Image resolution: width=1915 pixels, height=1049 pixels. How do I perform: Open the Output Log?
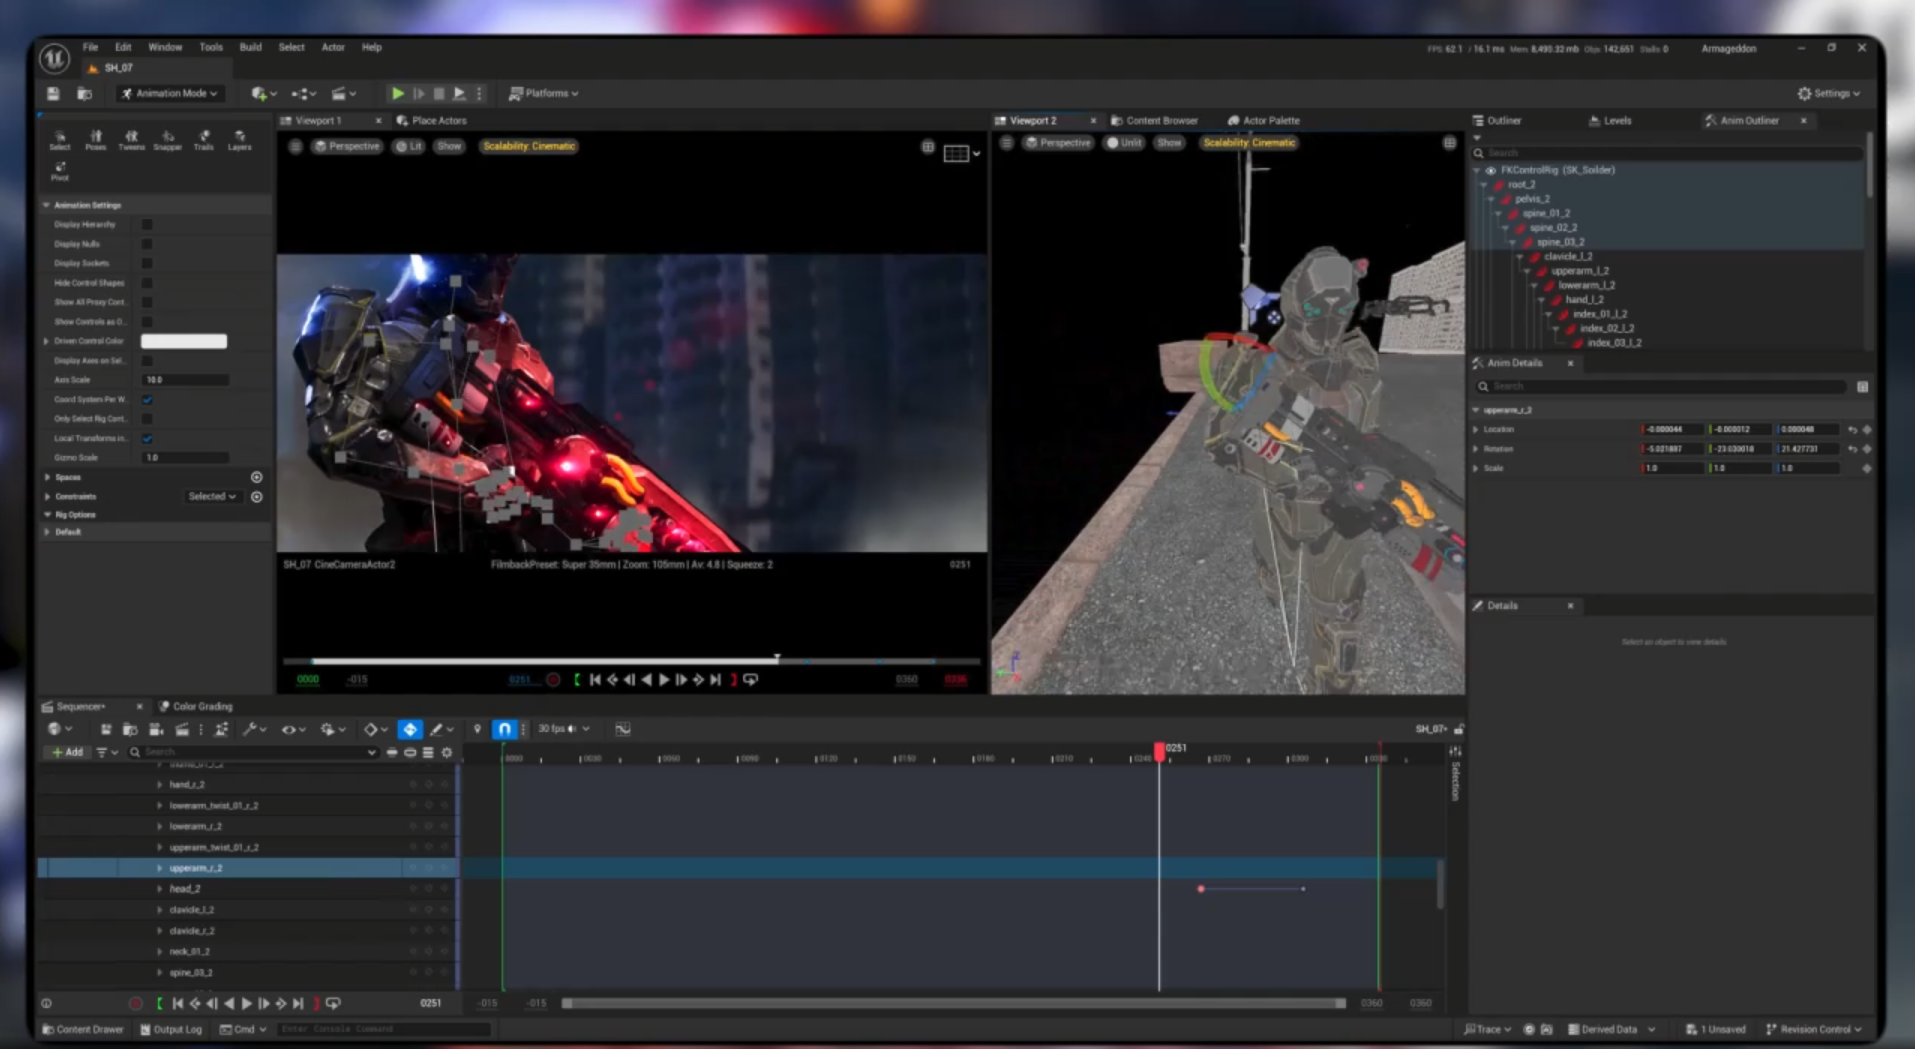click(171, 1029)
